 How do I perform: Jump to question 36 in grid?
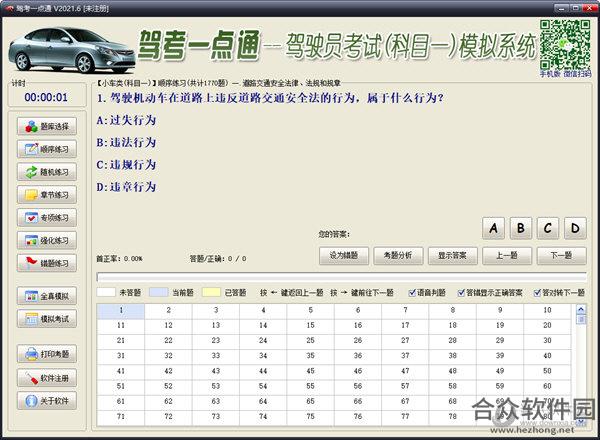358,355
